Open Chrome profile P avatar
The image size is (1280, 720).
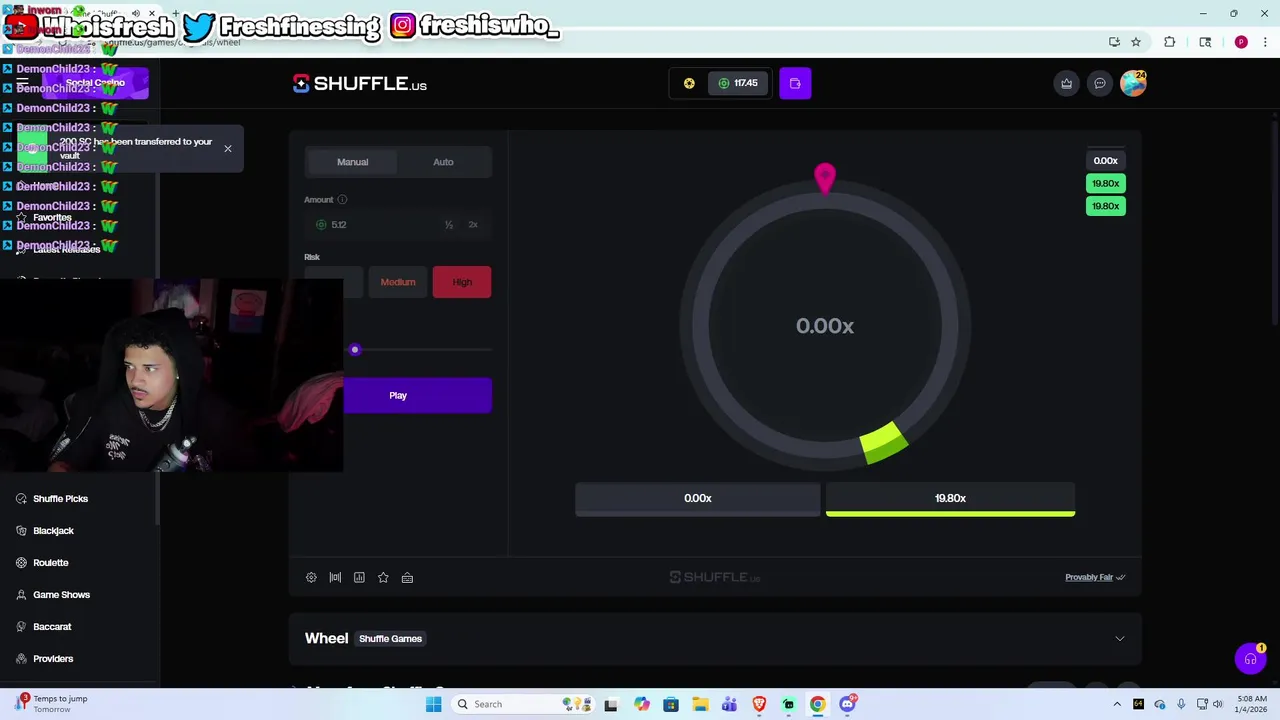tap(1241, 42)
